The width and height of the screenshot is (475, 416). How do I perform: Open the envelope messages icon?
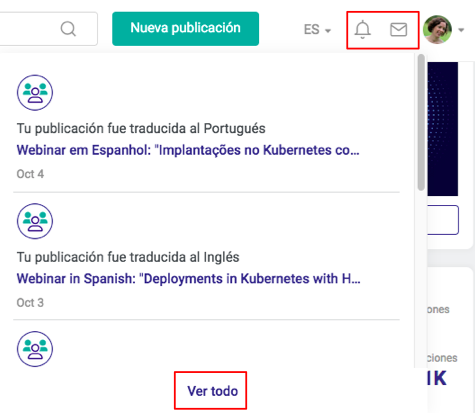point(398,29)
